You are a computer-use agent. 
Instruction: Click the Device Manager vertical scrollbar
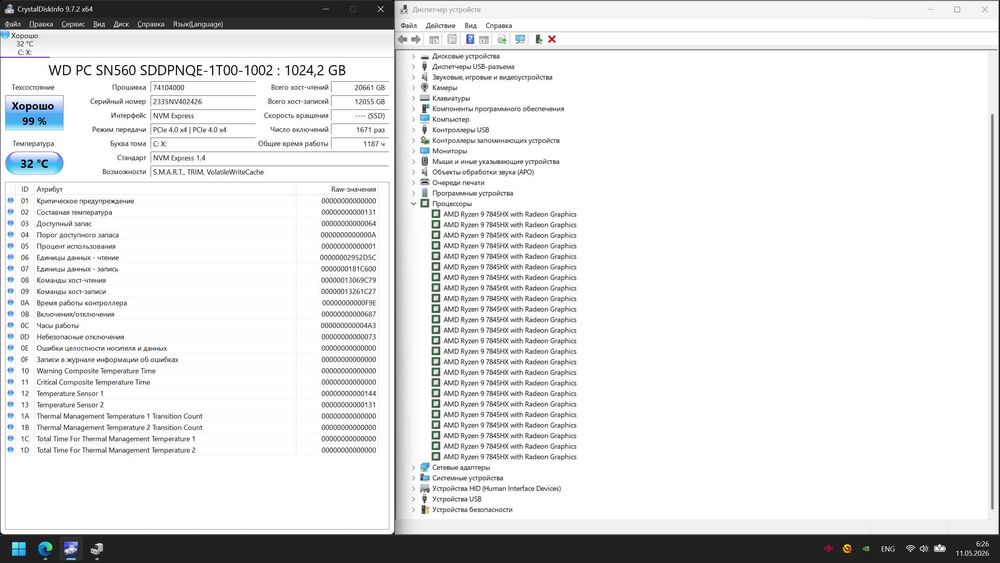tap(992, 312)
